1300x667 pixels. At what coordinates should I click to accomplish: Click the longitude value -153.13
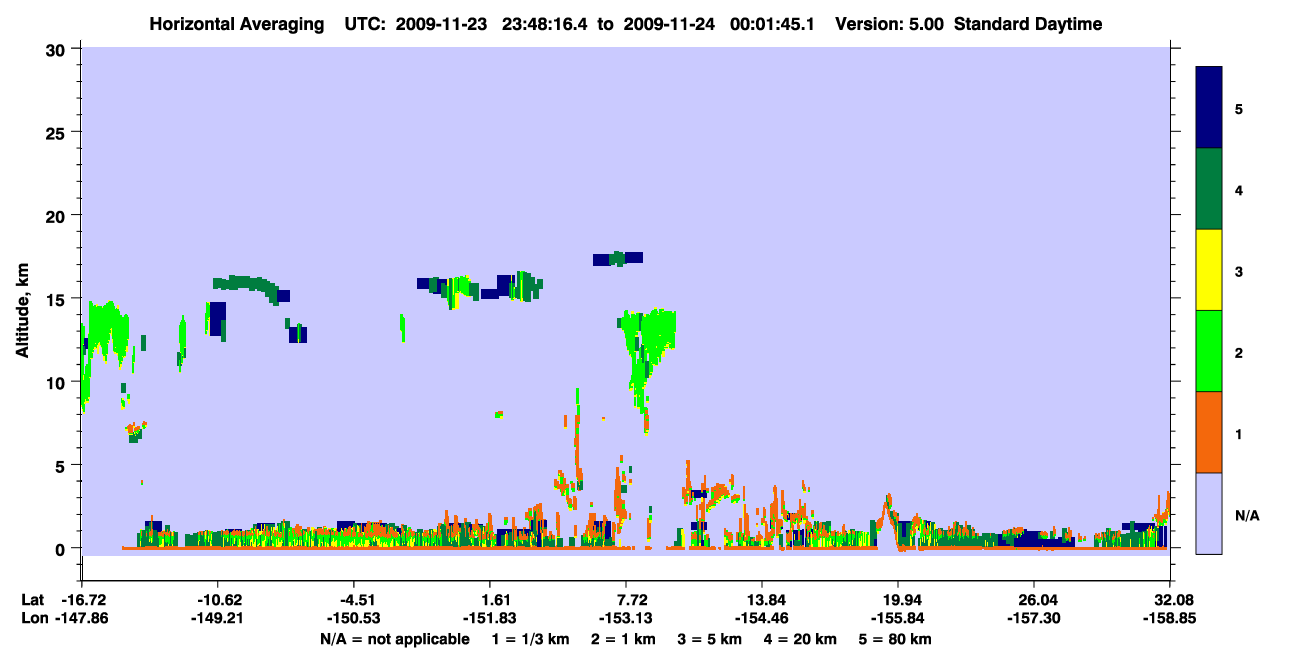[626, 618]
